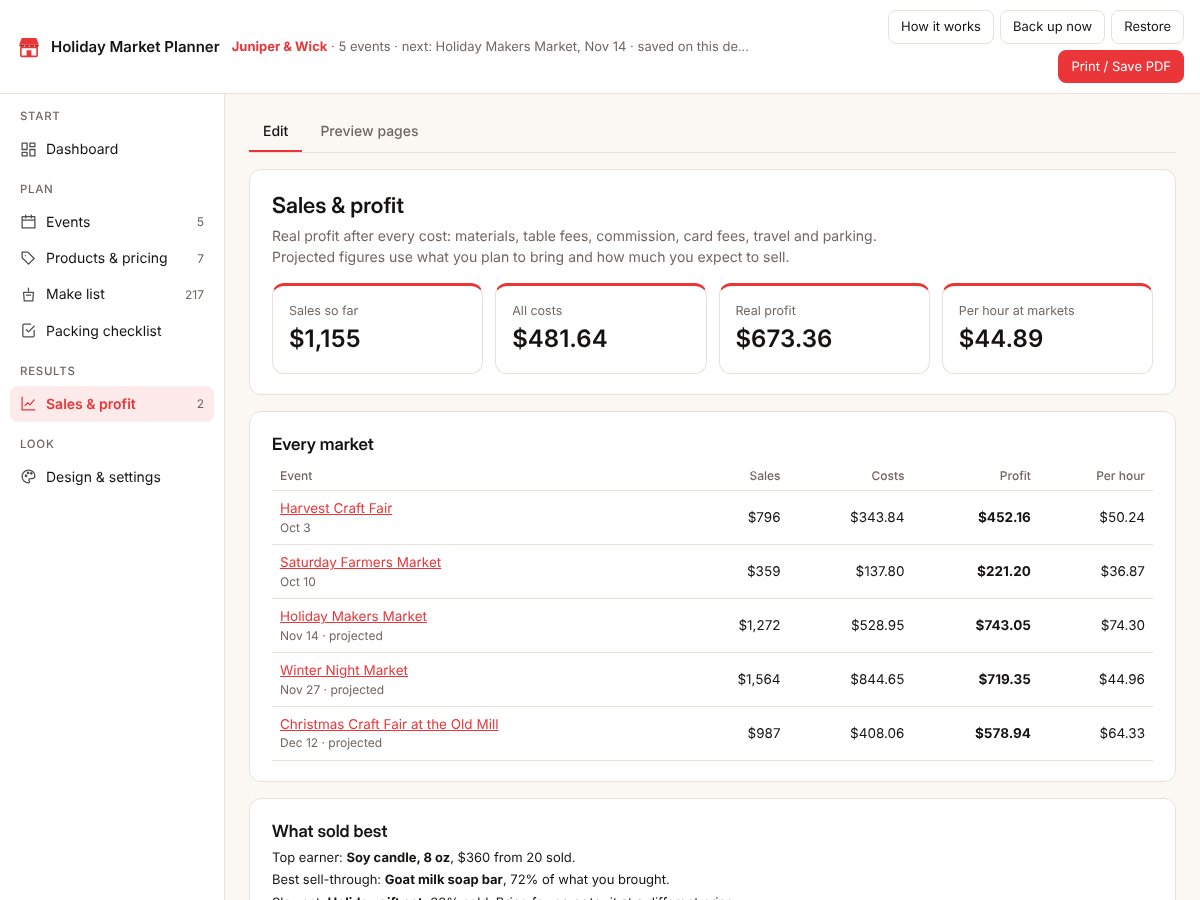Open Design & settings

point(112,477)
